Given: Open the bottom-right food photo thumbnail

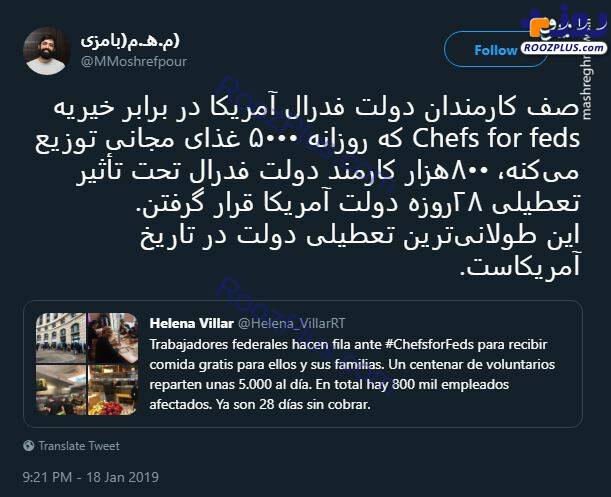Looking at the screenshot, I should tap(113, 390).
